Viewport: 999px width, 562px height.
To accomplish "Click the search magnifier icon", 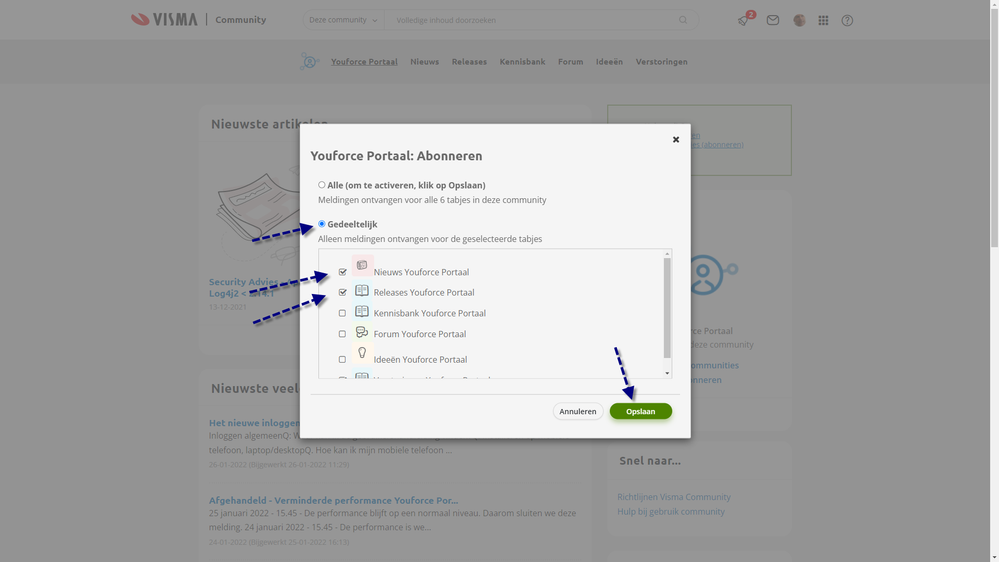I will [683, 20].
